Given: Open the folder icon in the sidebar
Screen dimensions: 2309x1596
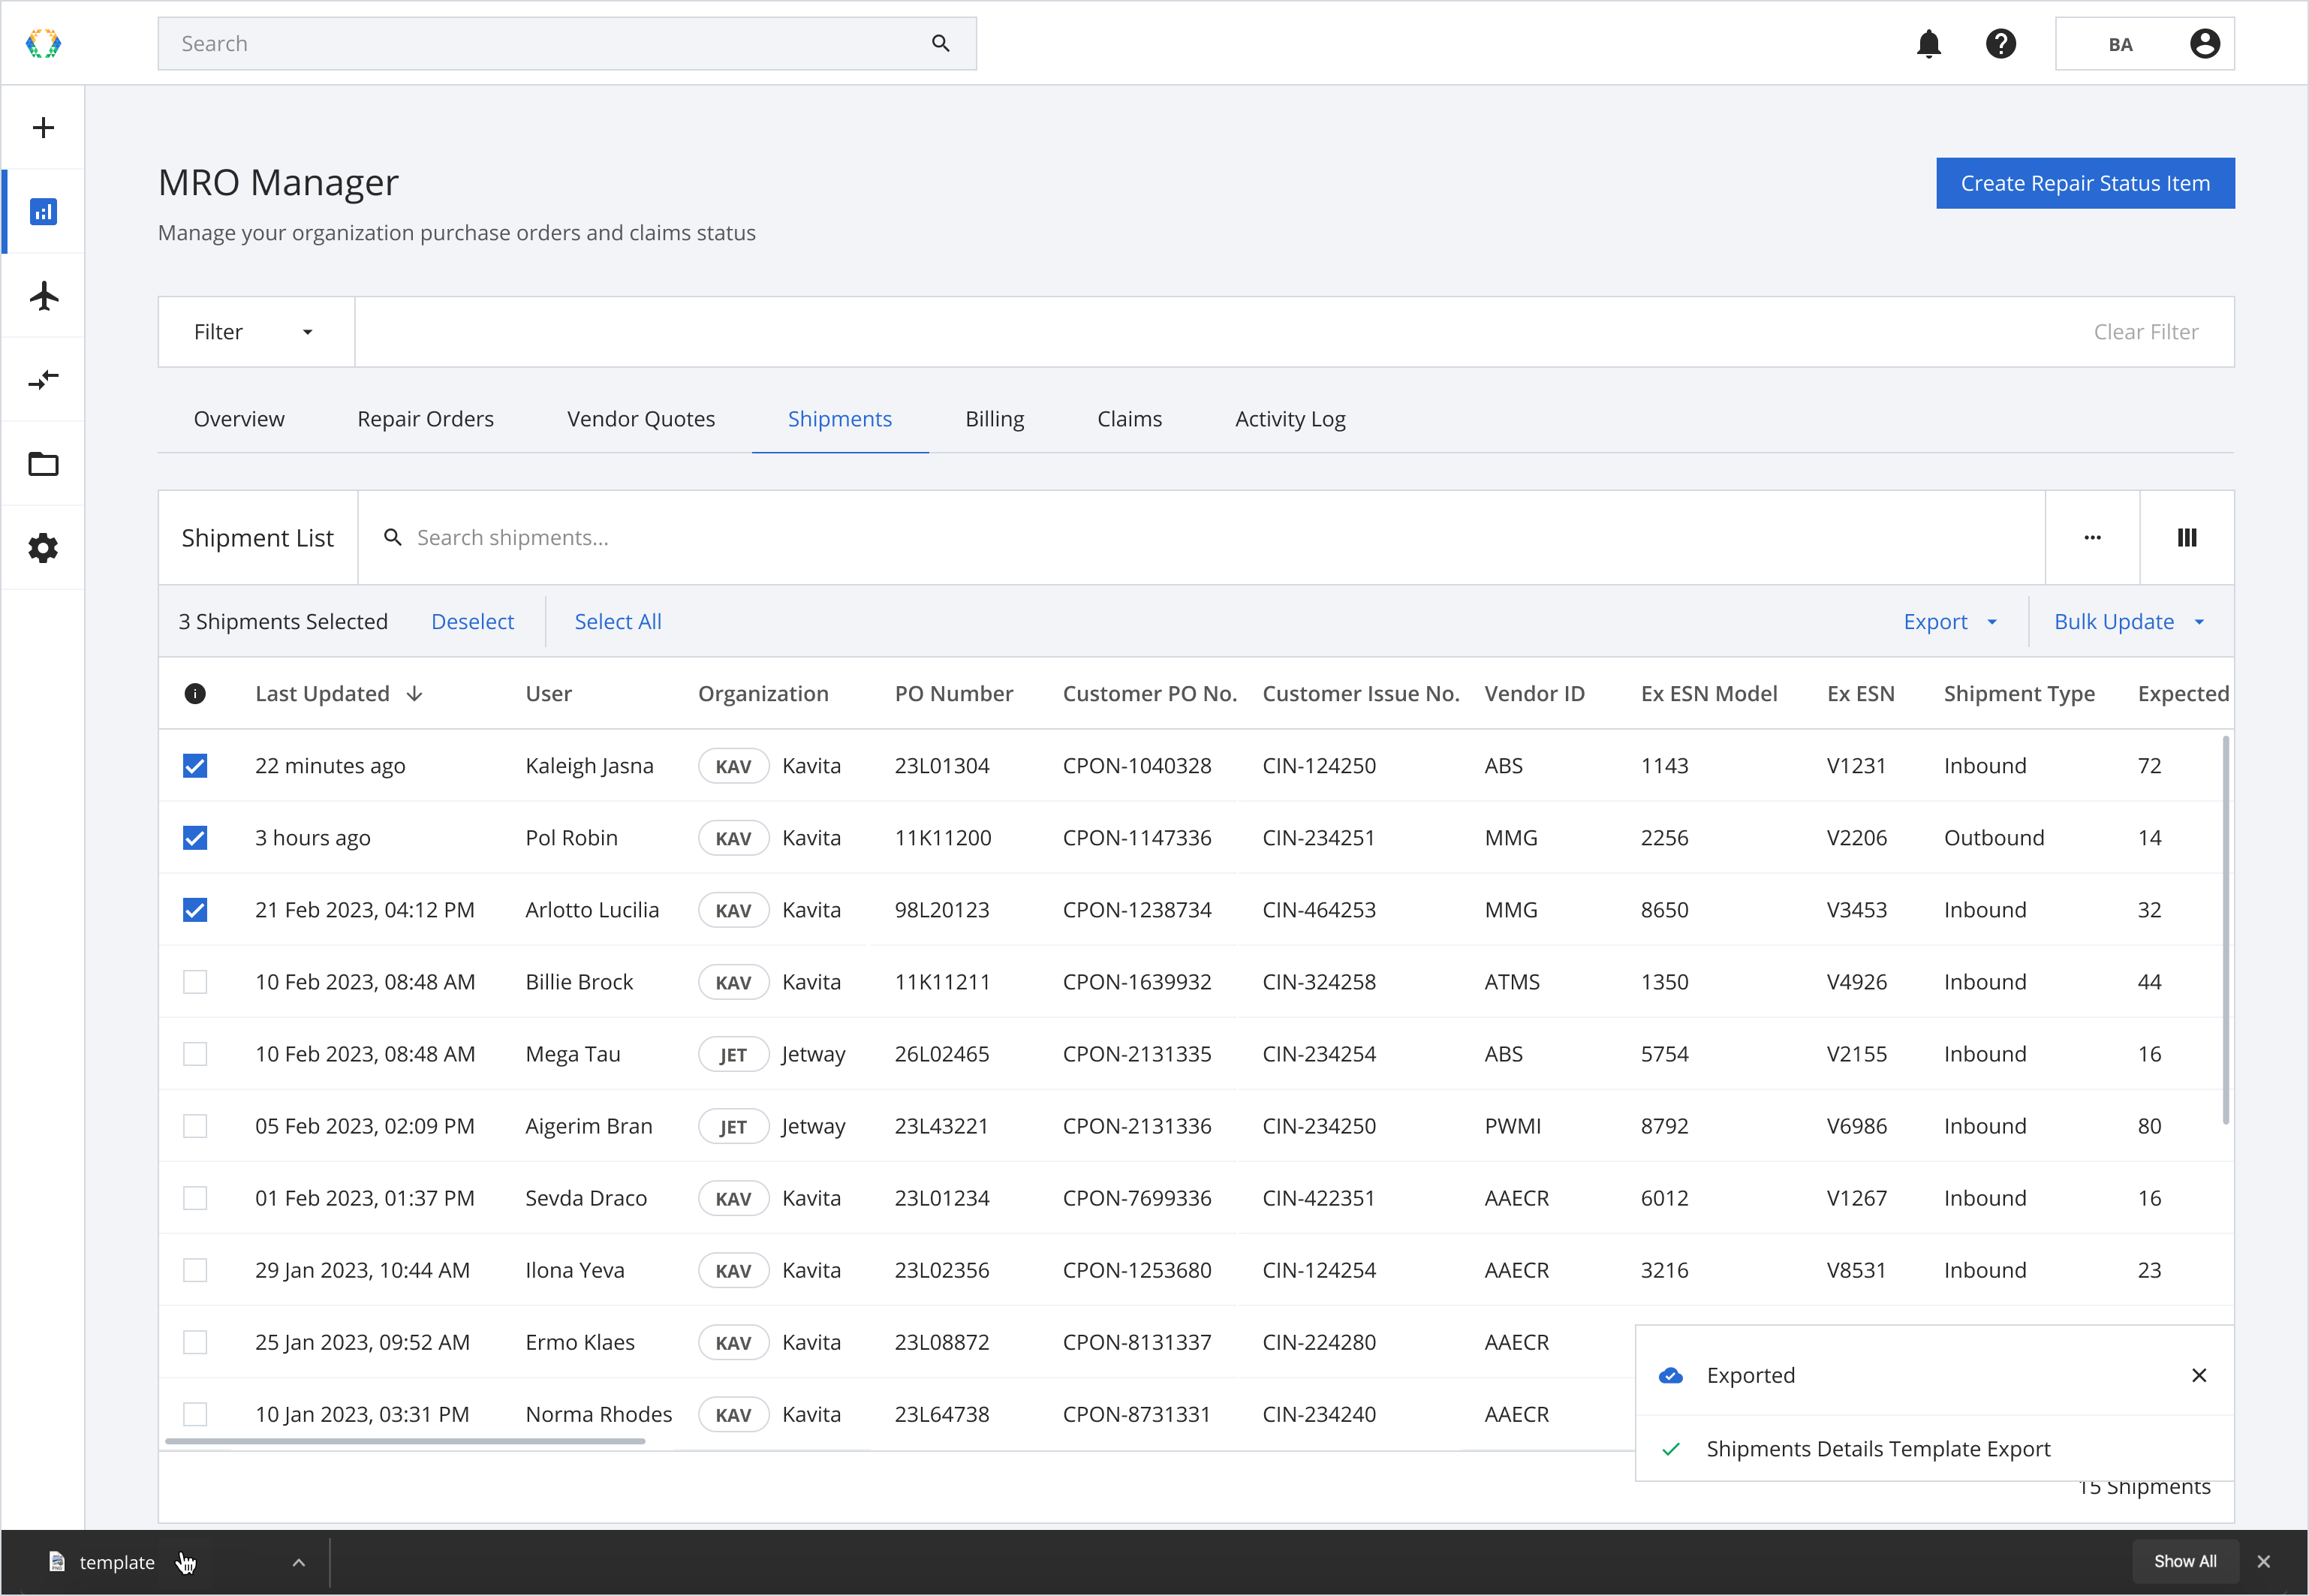Looking at the screenshot, I should [x=43, y=464].
